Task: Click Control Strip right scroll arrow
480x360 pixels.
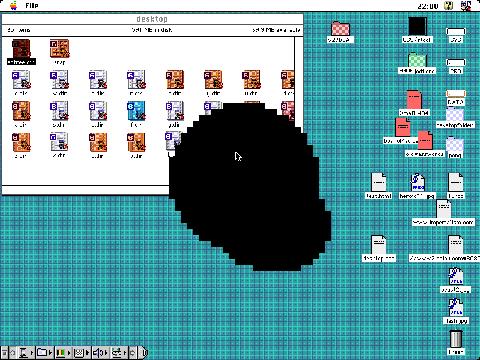Action: 133,352
